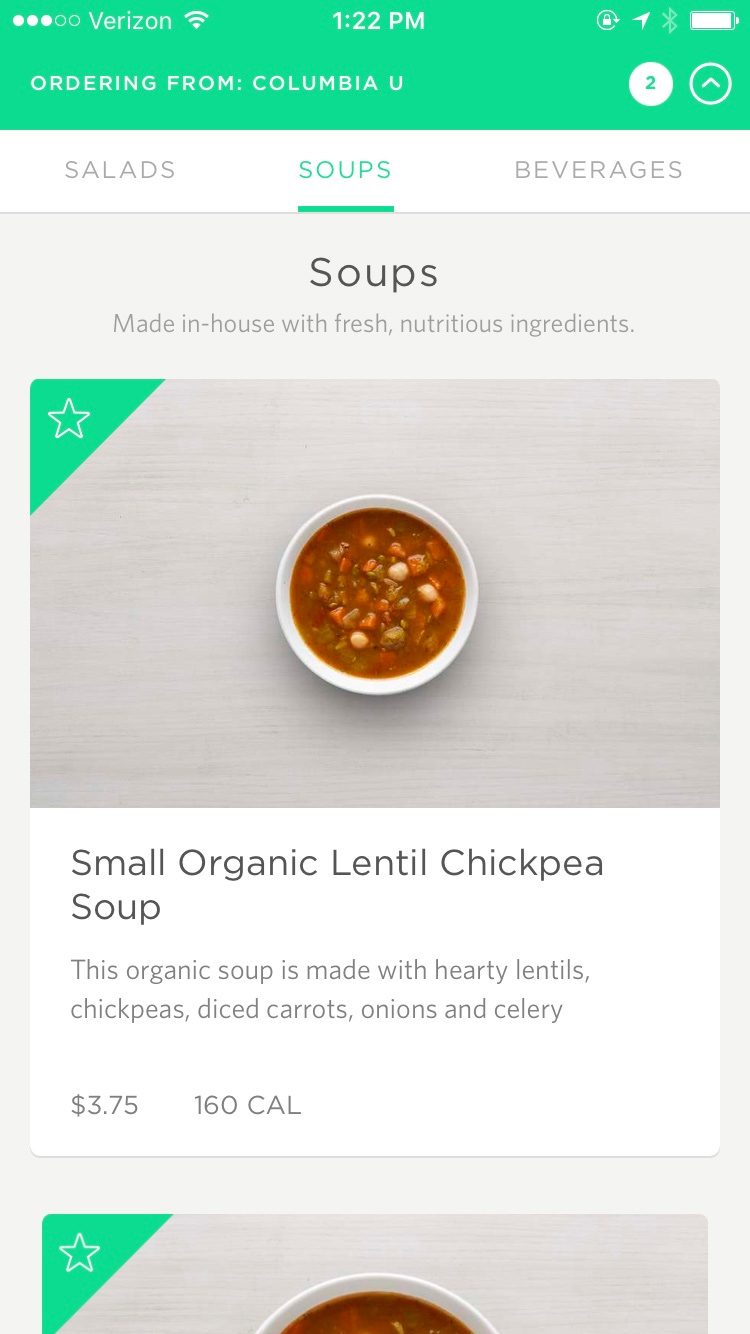
Task: Tap the battery icon in status bar
Action: [x=714, y=20]
